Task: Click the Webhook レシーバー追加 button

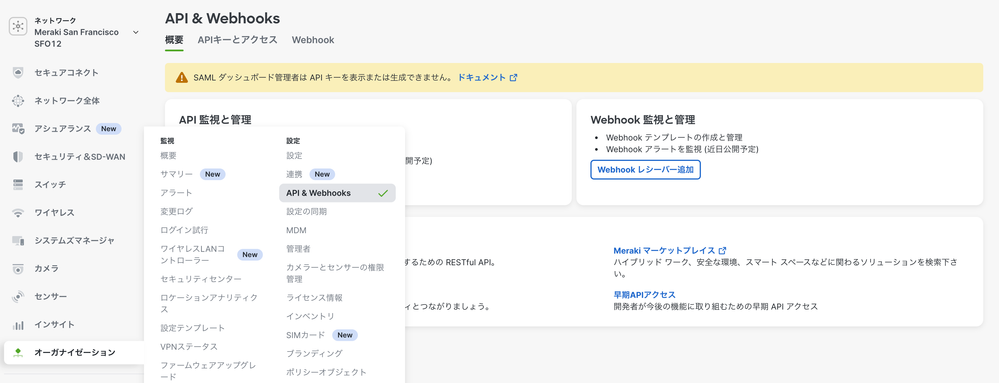Action: [645, 170]
